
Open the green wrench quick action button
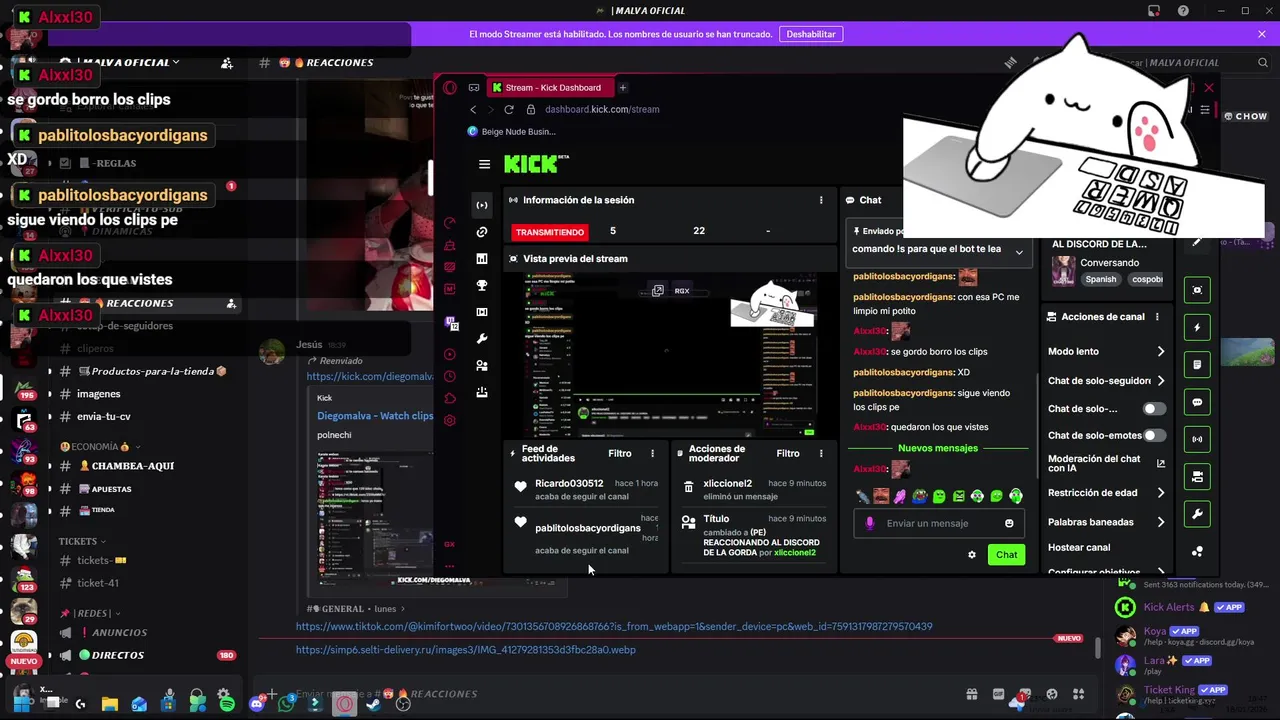tap(1197, 514)
